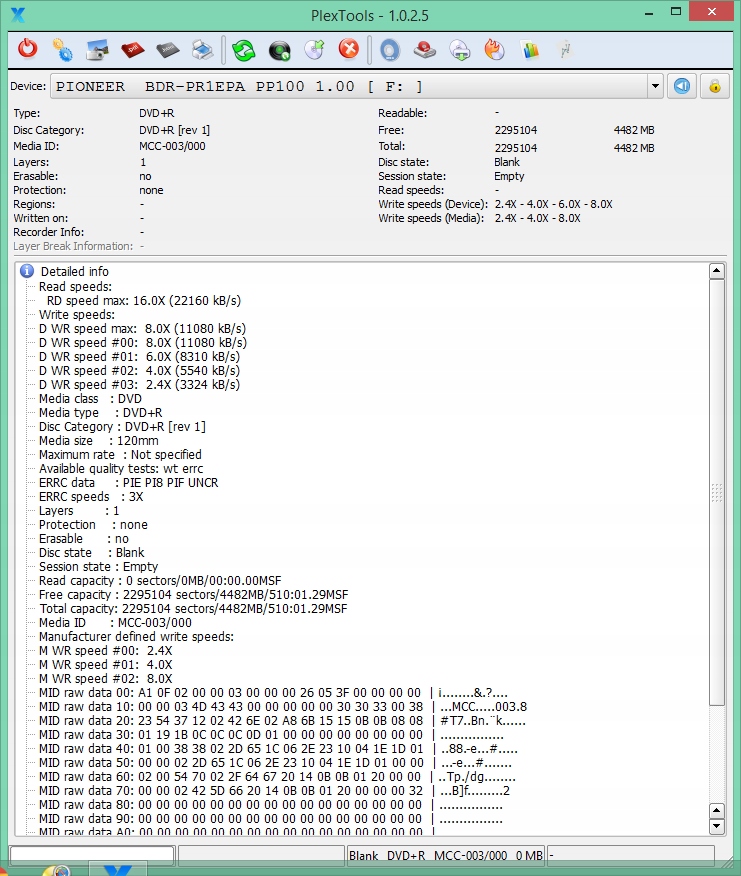Click the blue disc icon in toolbar
Screen dimensions: 741x876
coord(389,48)
